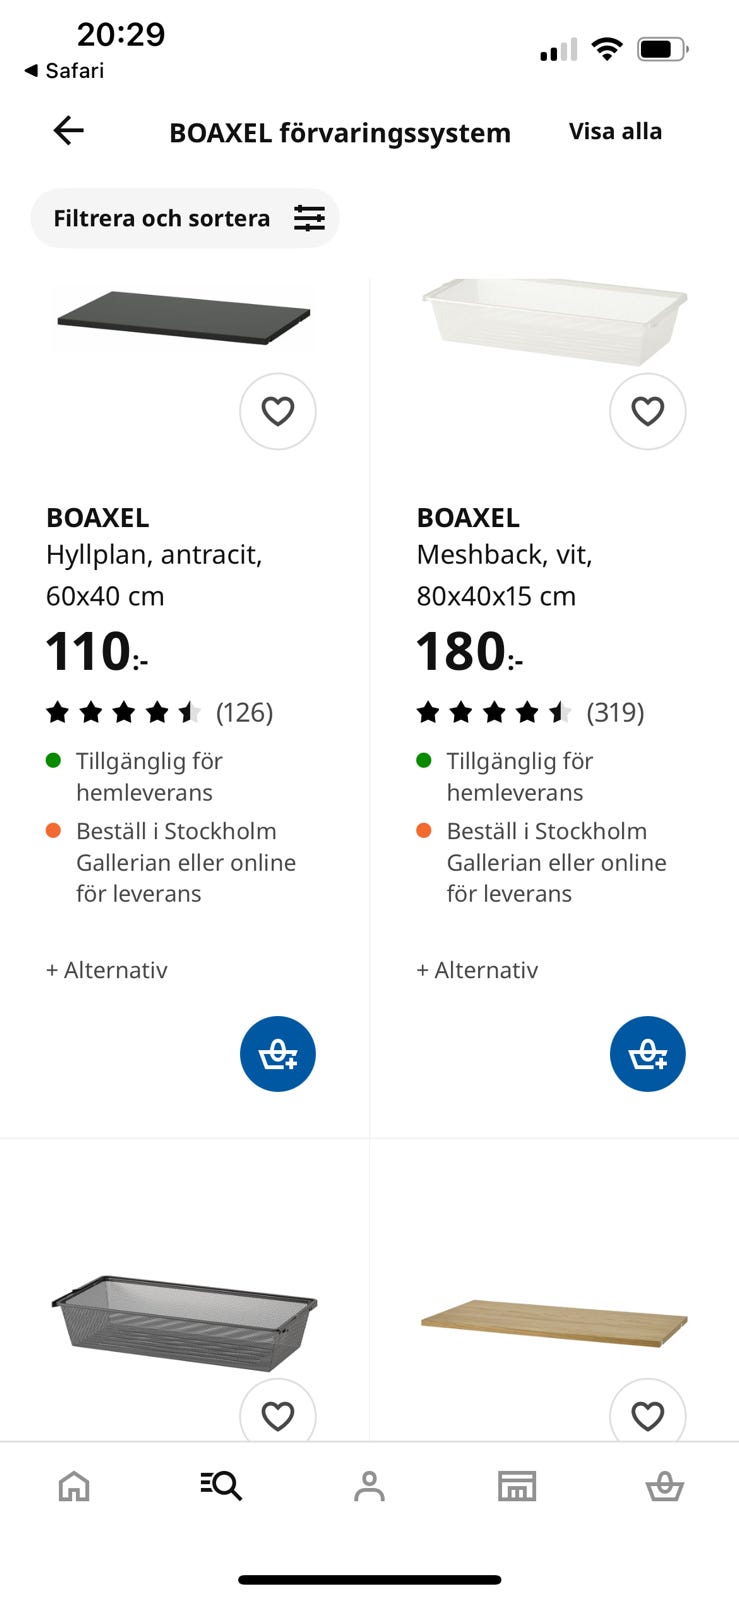This screenshot has height=1600, width=739.
Task: Open the profile tab
Action: [369, 1487]
